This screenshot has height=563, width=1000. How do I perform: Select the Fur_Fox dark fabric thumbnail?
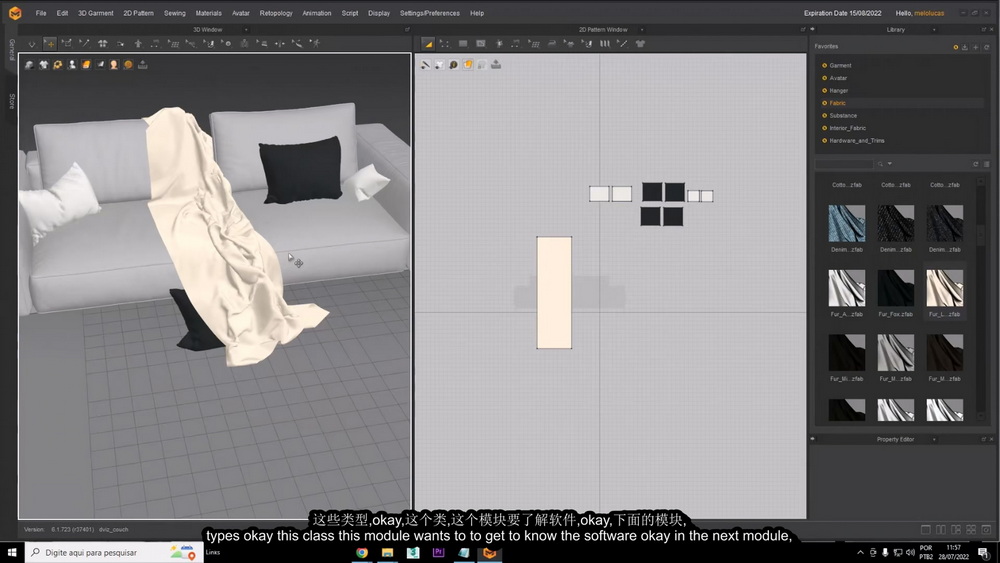[895, 288]
